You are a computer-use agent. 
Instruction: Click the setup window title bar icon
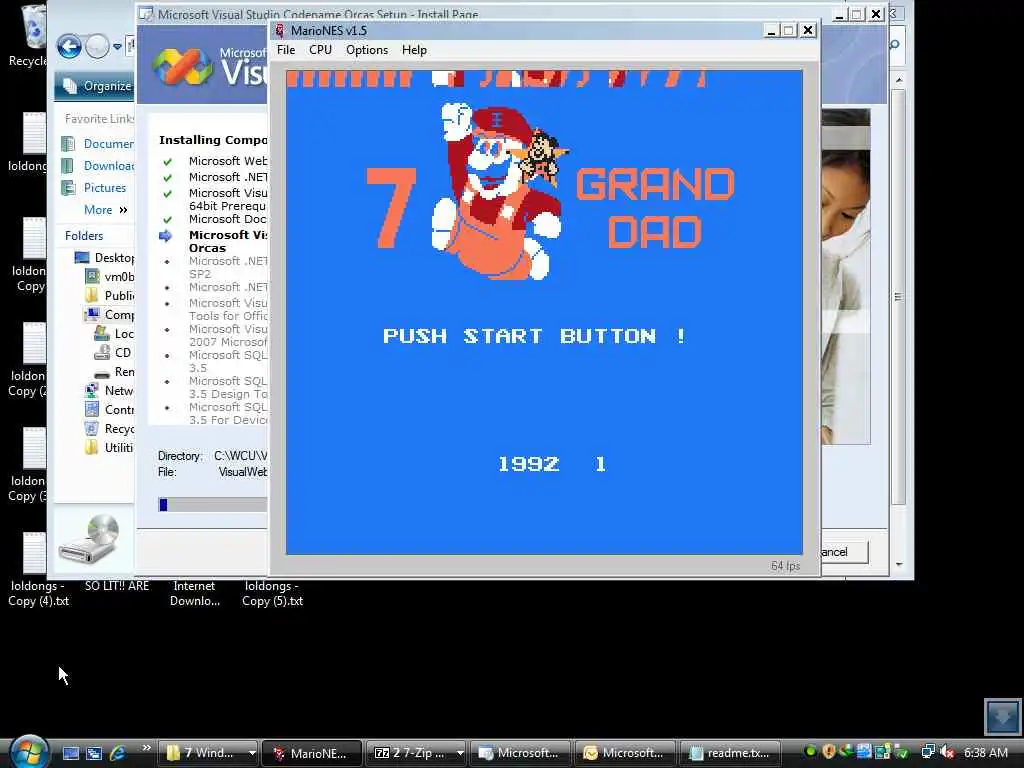click(x=146, y=14)
